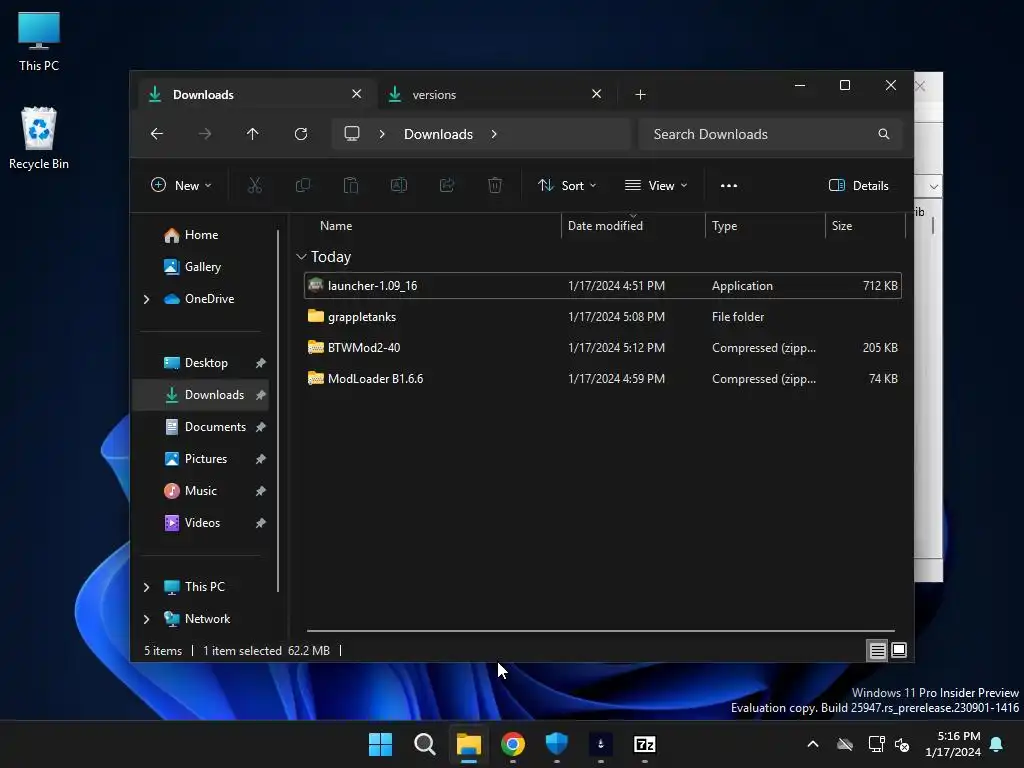Click the horizontal scrollbar in file list

click(601, 631)
